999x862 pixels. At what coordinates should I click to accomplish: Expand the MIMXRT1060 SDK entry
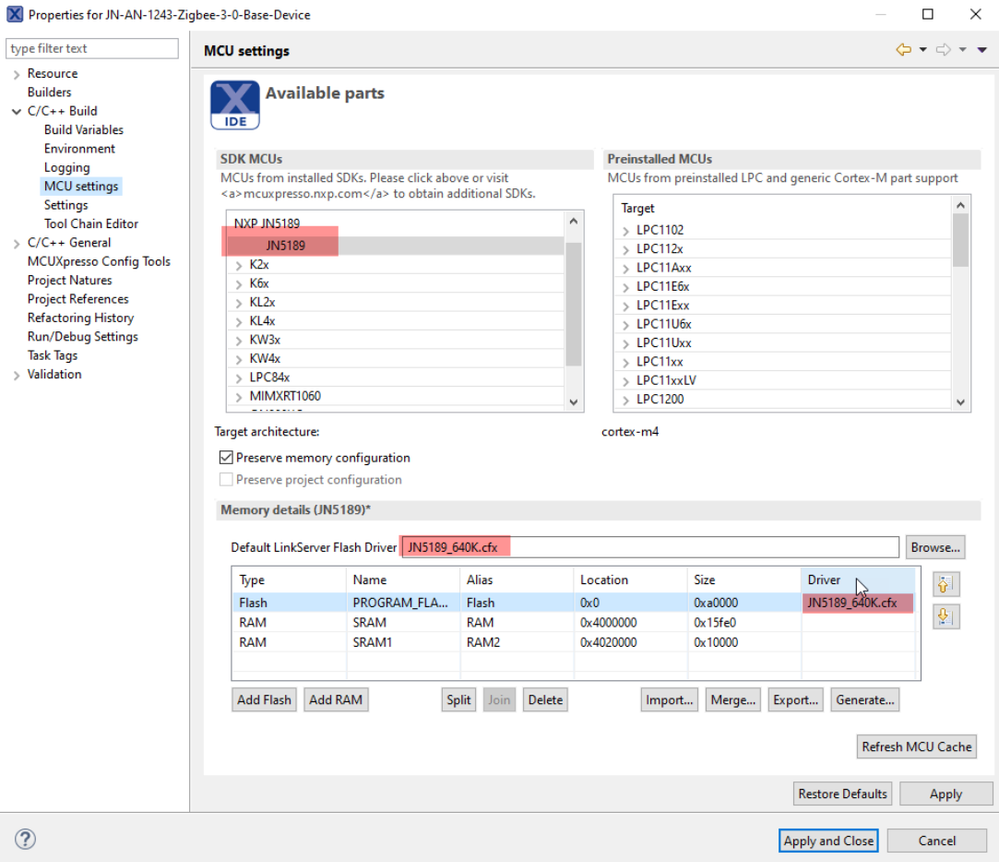tap(239, 397)
